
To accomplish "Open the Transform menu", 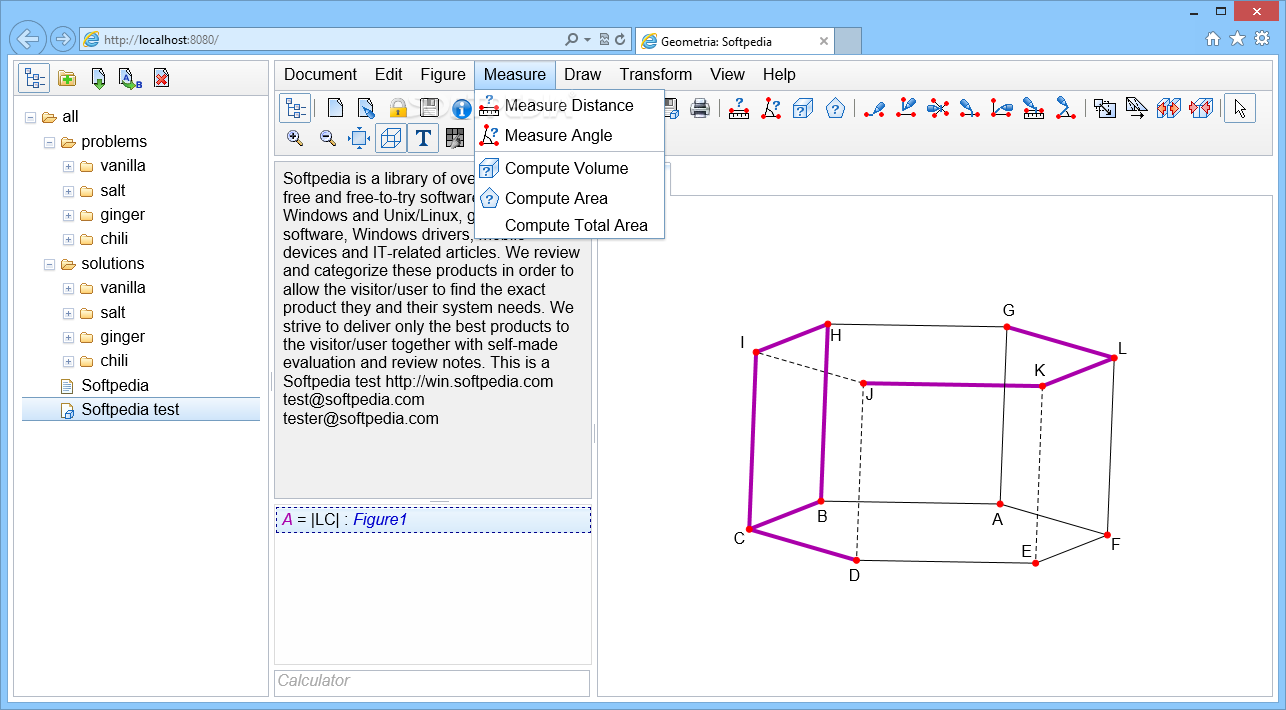I will tap(656, 74).
